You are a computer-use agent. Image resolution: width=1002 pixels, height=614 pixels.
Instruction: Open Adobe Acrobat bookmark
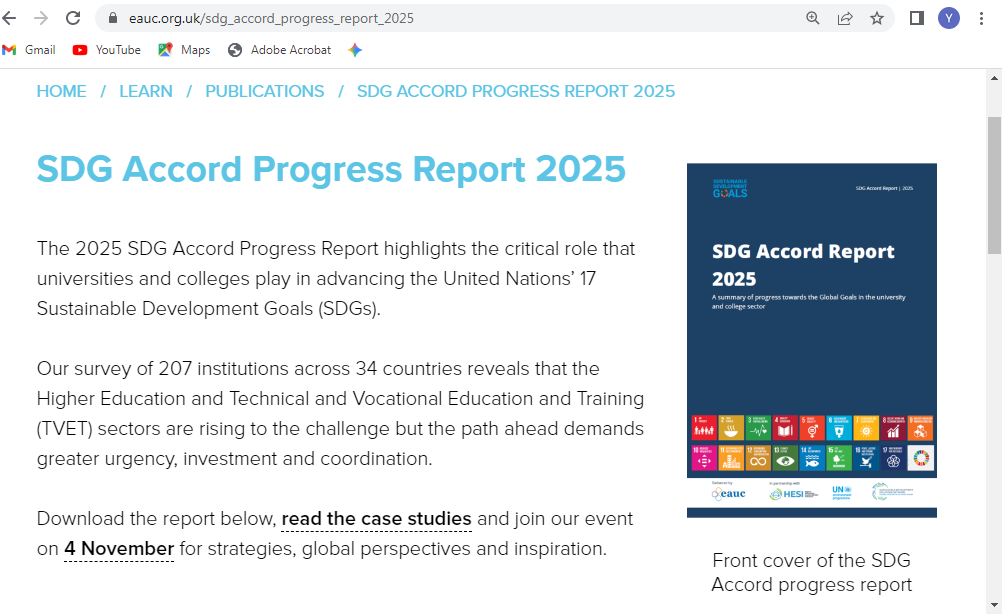pyautogui.click(x=280, y=50)
